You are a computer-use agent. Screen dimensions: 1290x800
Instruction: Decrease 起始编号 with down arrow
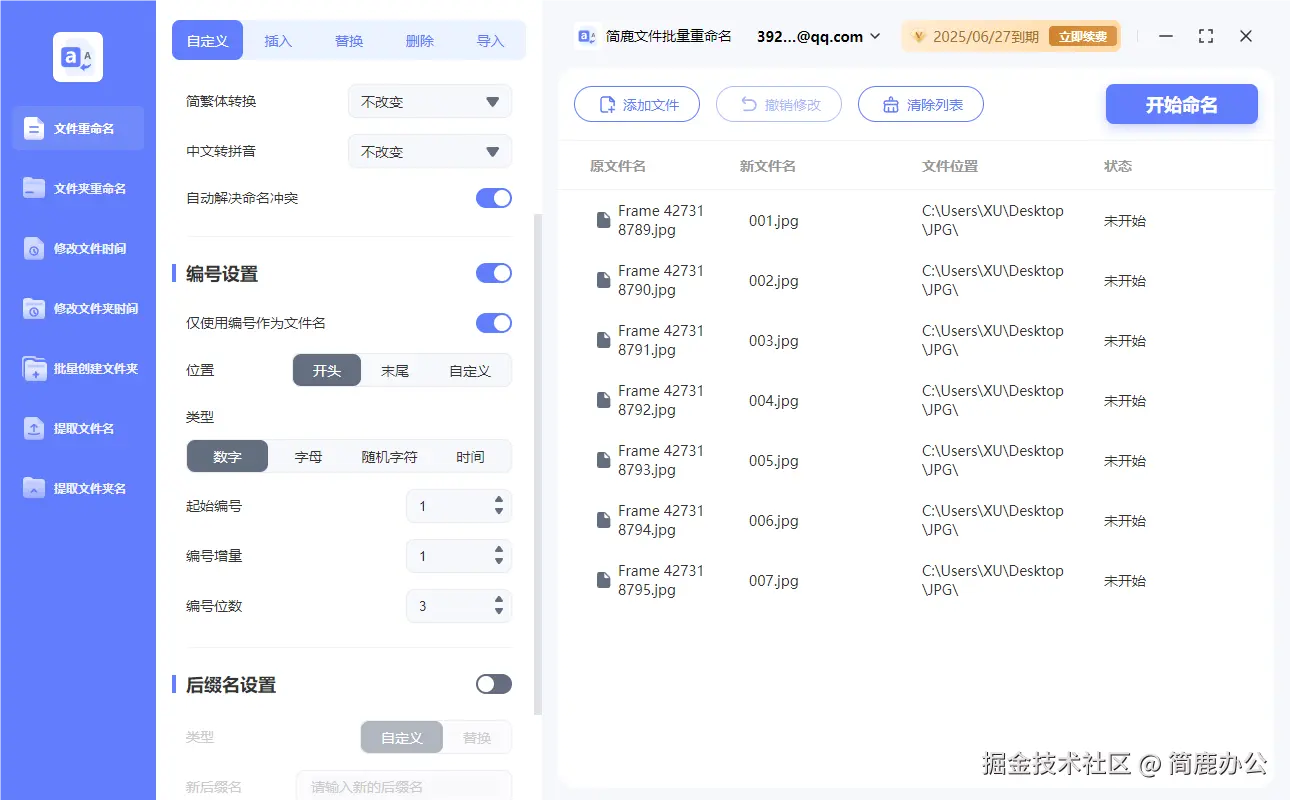(x=499, y=512)
